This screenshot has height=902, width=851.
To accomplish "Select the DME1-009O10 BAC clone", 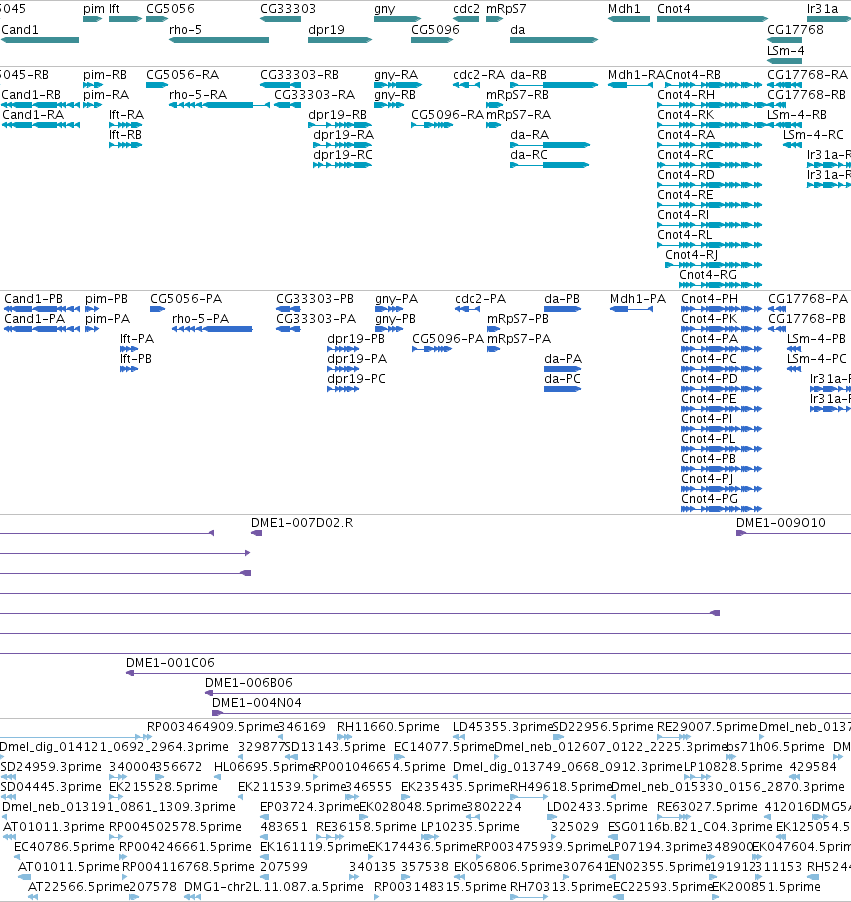I will coord(793,533).
